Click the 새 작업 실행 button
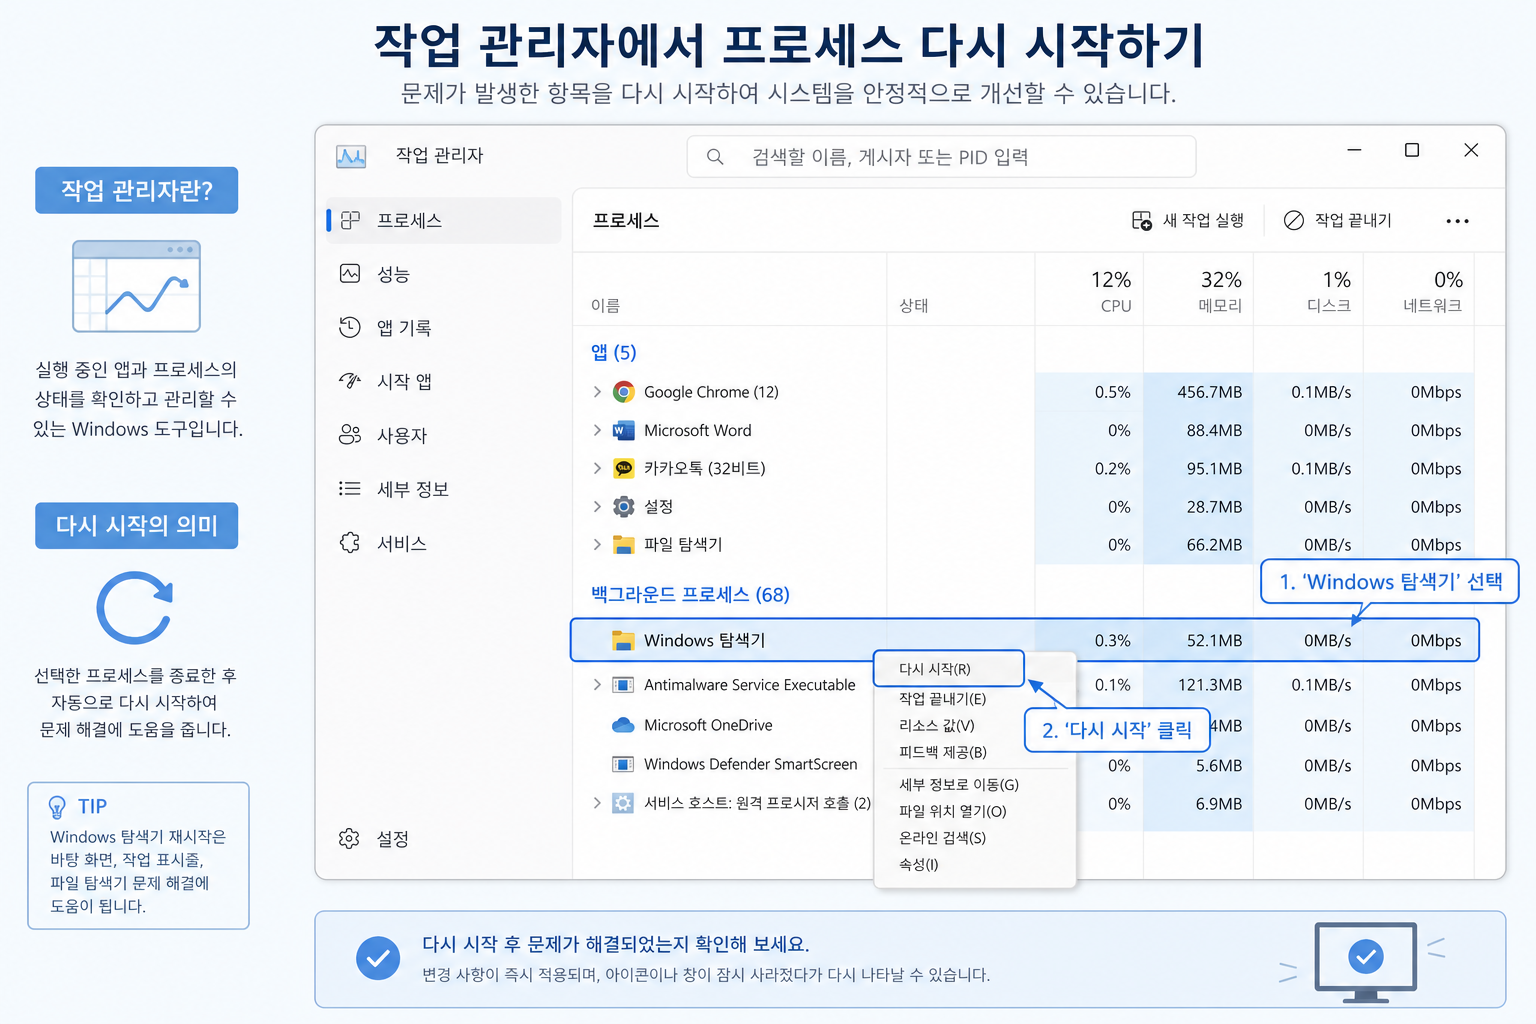This screenshot has width=1536, height=1024. [1188, 221]
